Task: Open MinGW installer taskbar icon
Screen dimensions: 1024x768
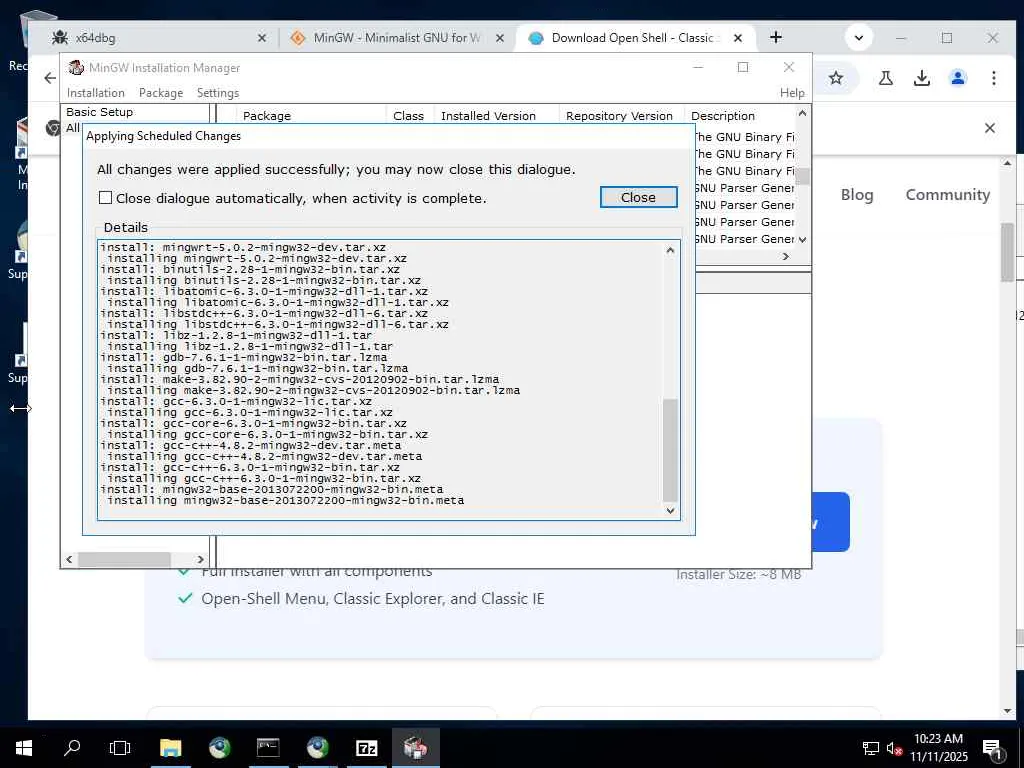Action: coord(415,748)
